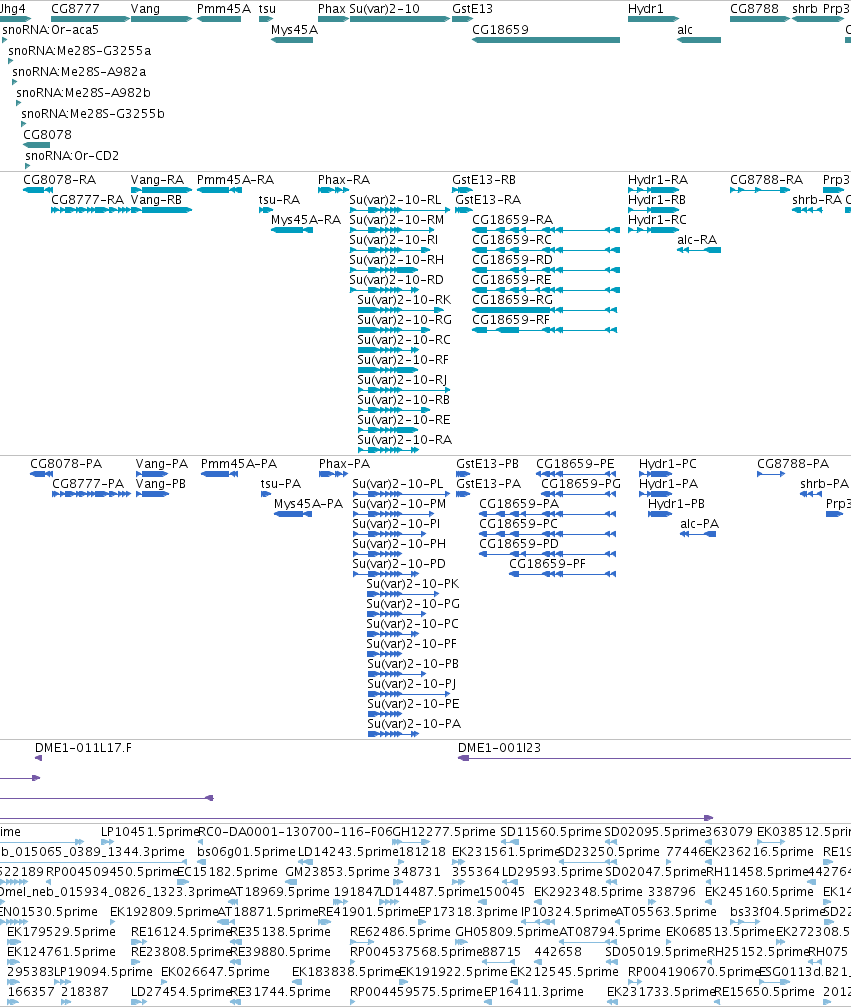Select the Vang gene label

click(x=145, y=9)
